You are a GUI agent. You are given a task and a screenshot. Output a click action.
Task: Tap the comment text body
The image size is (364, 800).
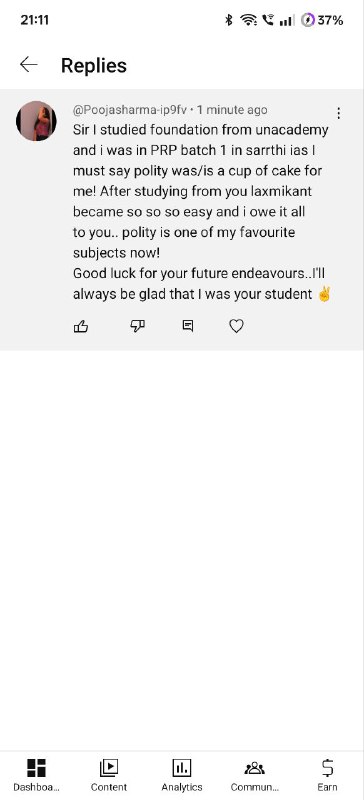(201, 212)
